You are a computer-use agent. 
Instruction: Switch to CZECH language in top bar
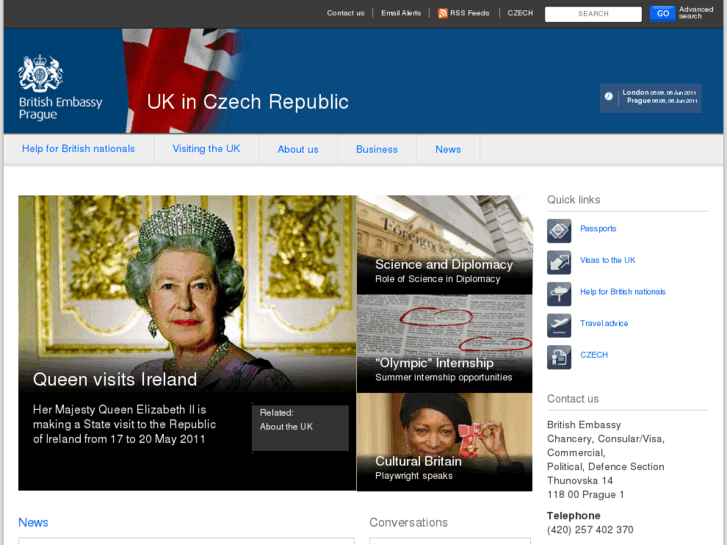point(520,13)
